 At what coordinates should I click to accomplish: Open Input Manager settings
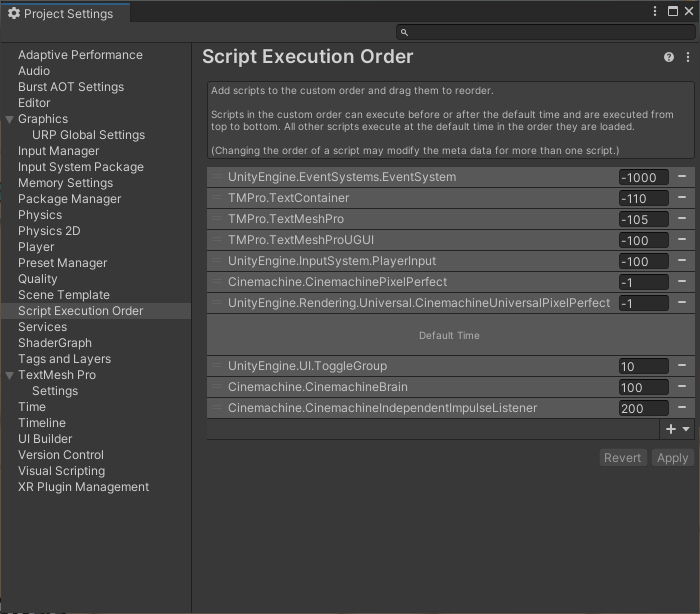click(x=58, y=151)
